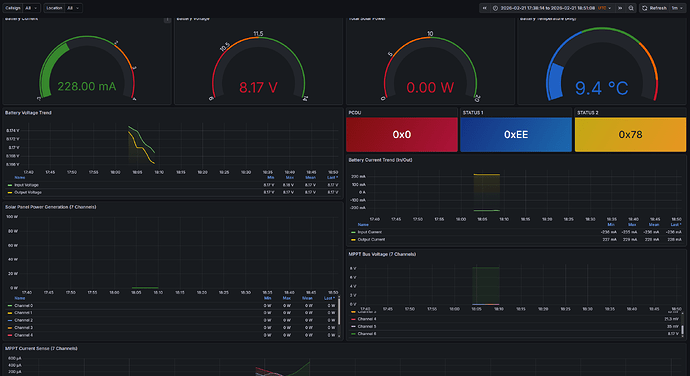The width and height of the screenshot is (690, 376).
Task: Toggle Output Voltage series in legend
Action: (x=28, y=192)
